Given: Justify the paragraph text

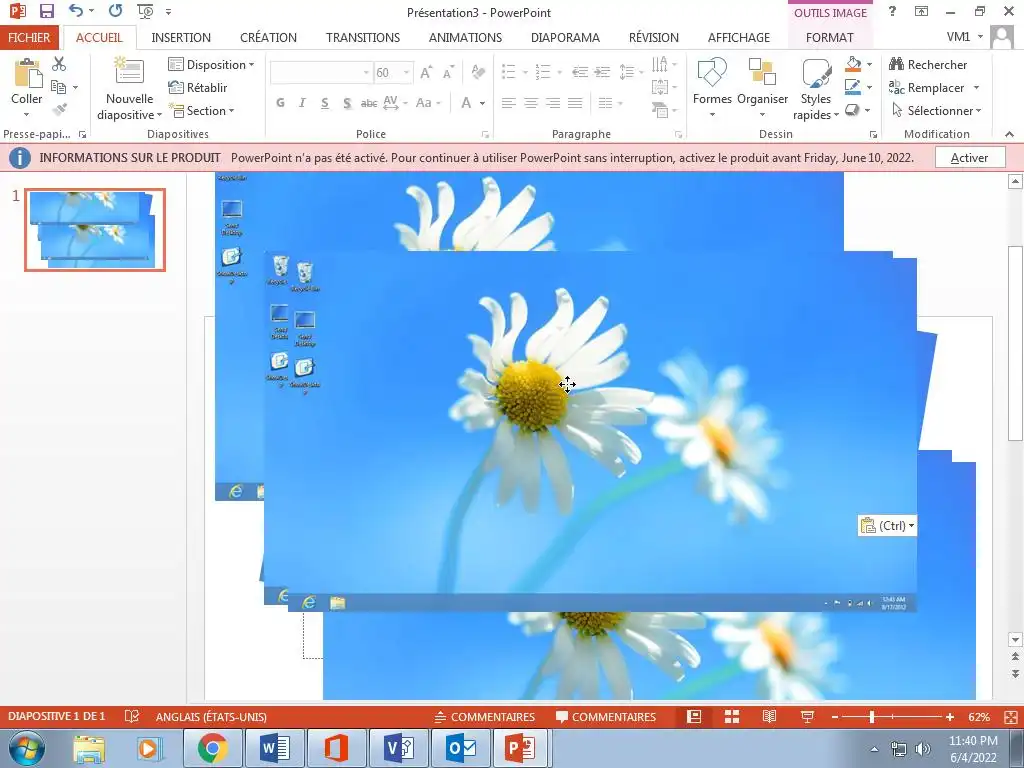Looking at the screenshot, I should click(x=575, y=103).
